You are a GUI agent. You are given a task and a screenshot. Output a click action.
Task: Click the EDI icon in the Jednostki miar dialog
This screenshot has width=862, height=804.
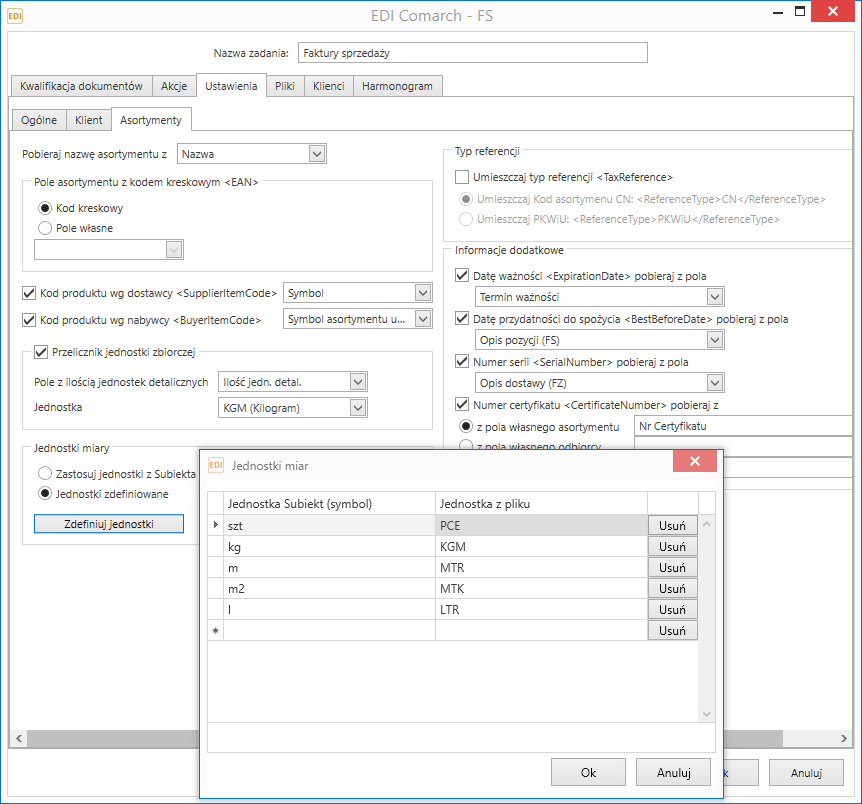point(216,465)
